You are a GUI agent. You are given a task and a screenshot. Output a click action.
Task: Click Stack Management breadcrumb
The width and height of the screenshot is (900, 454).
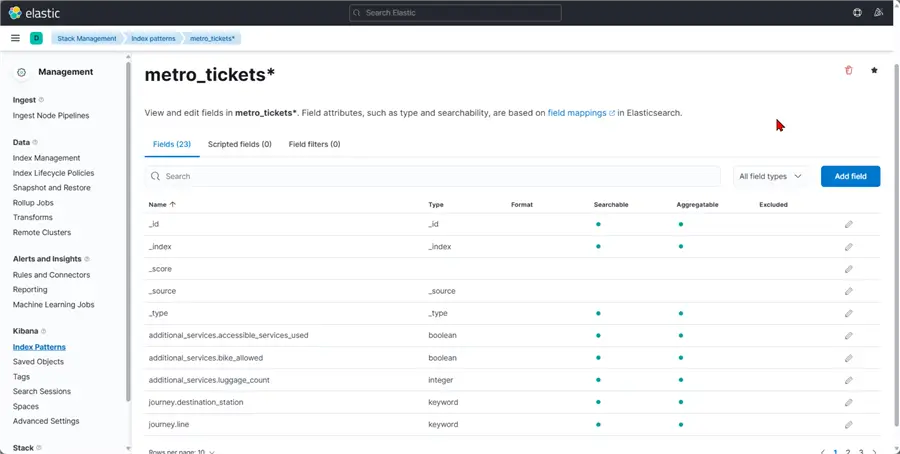[87, 38]
